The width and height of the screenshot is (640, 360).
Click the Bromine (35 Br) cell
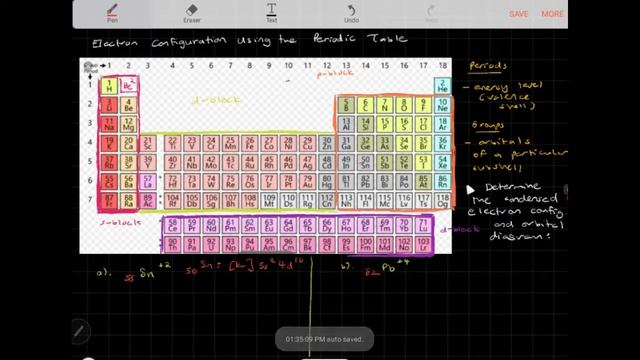click(423, 143)
